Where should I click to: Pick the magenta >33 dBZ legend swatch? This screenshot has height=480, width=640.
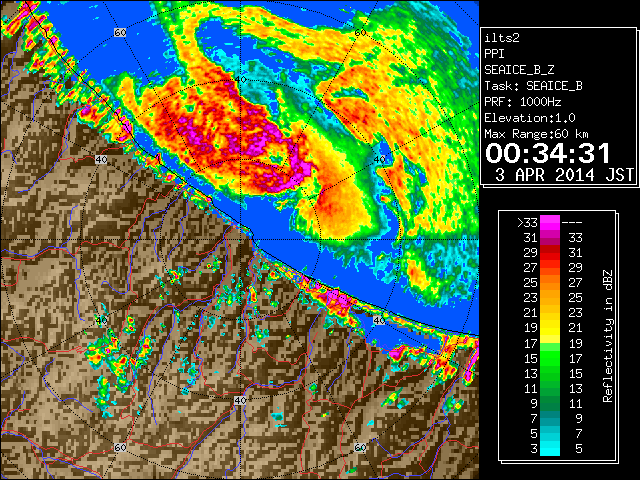click(550, 223)
